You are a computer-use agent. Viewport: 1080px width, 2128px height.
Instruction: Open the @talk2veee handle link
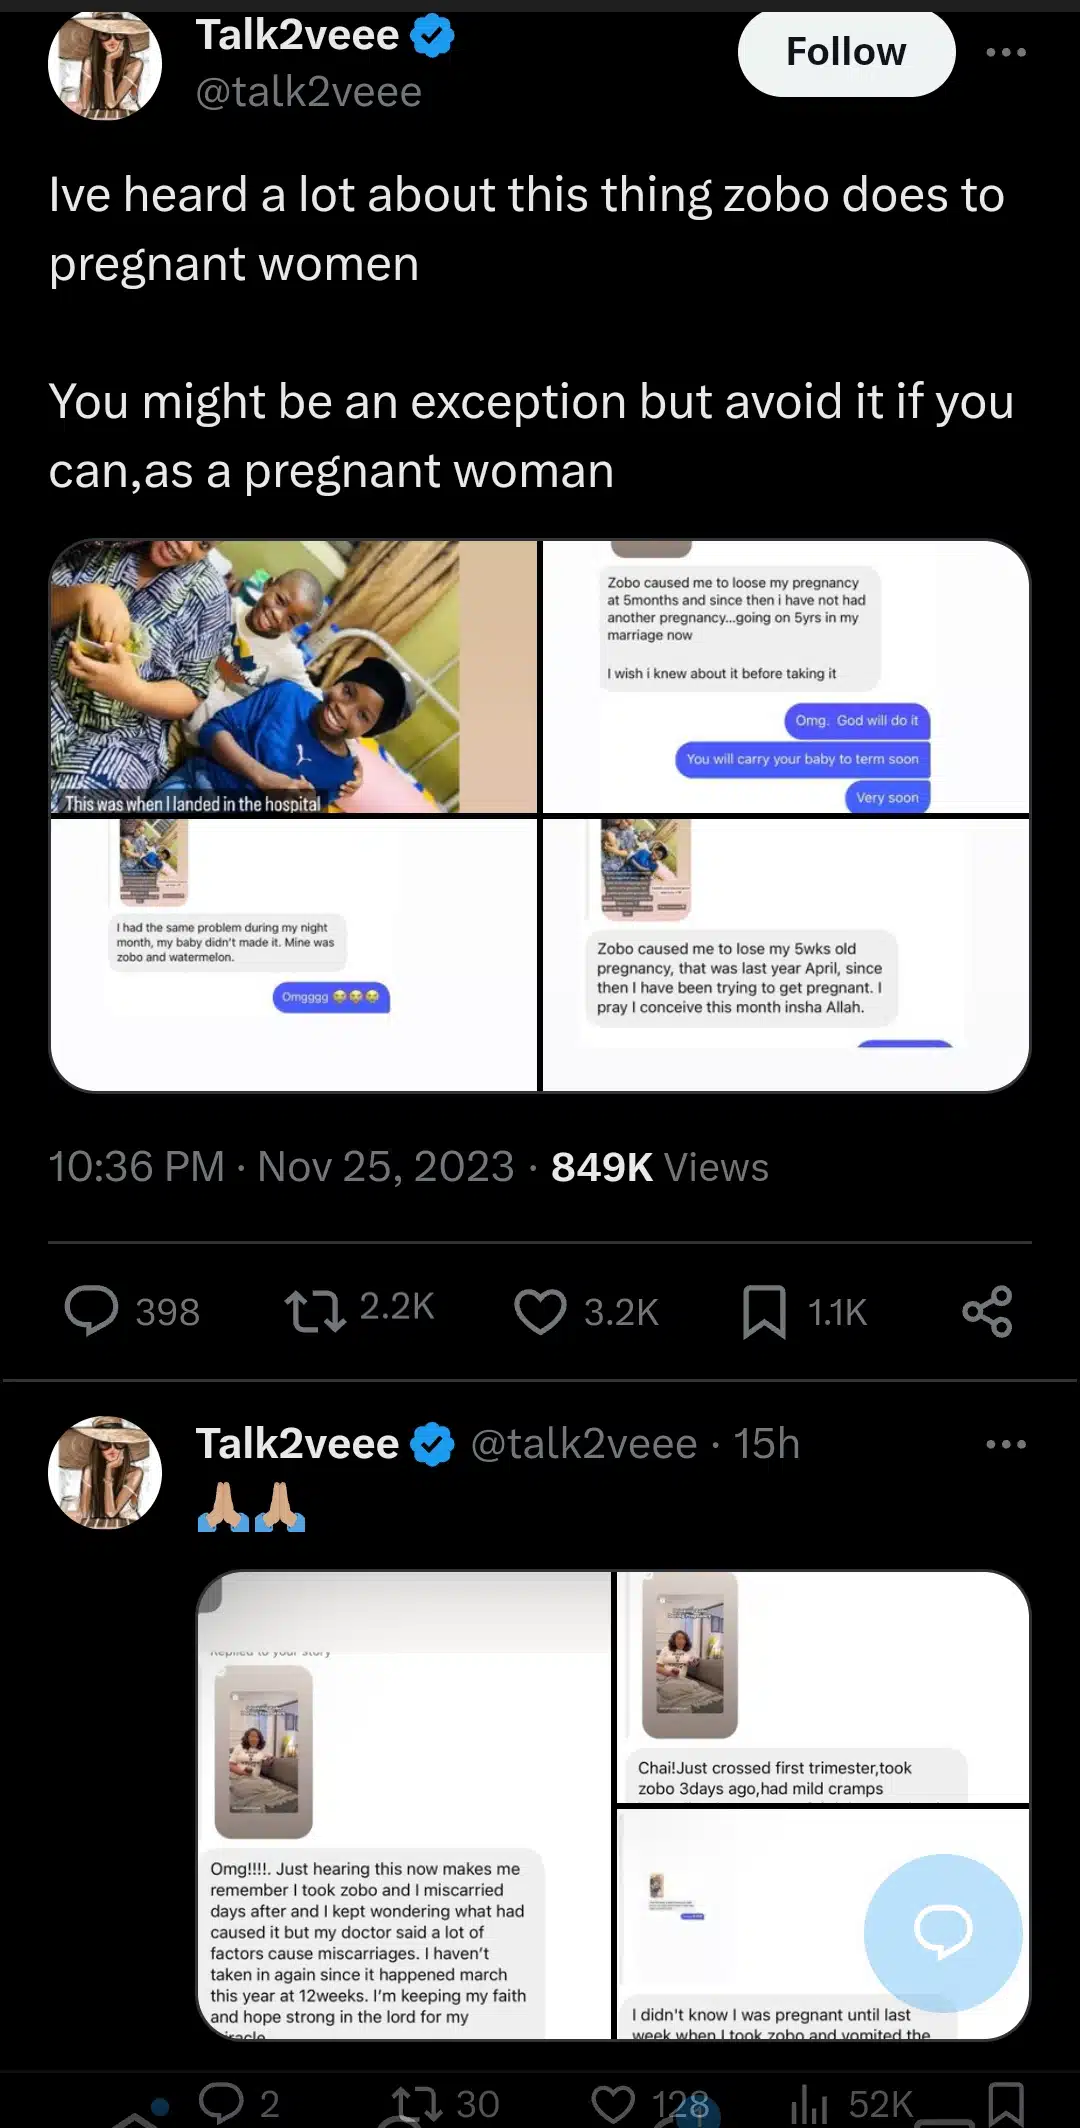[308, 93]
